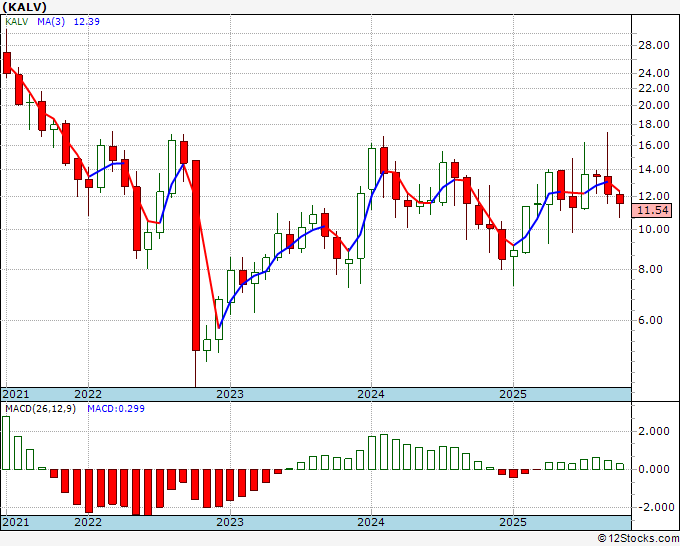The height and width of the screenshot is (546, 680).
Task: Click the 28.00 price axis label
Action: (x=654, y=46)
